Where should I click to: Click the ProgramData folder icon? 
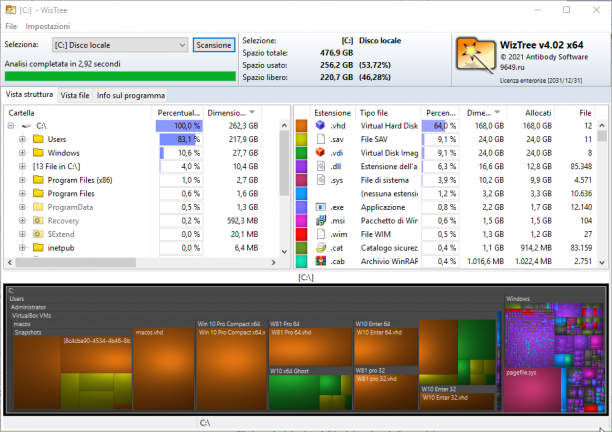38,207
